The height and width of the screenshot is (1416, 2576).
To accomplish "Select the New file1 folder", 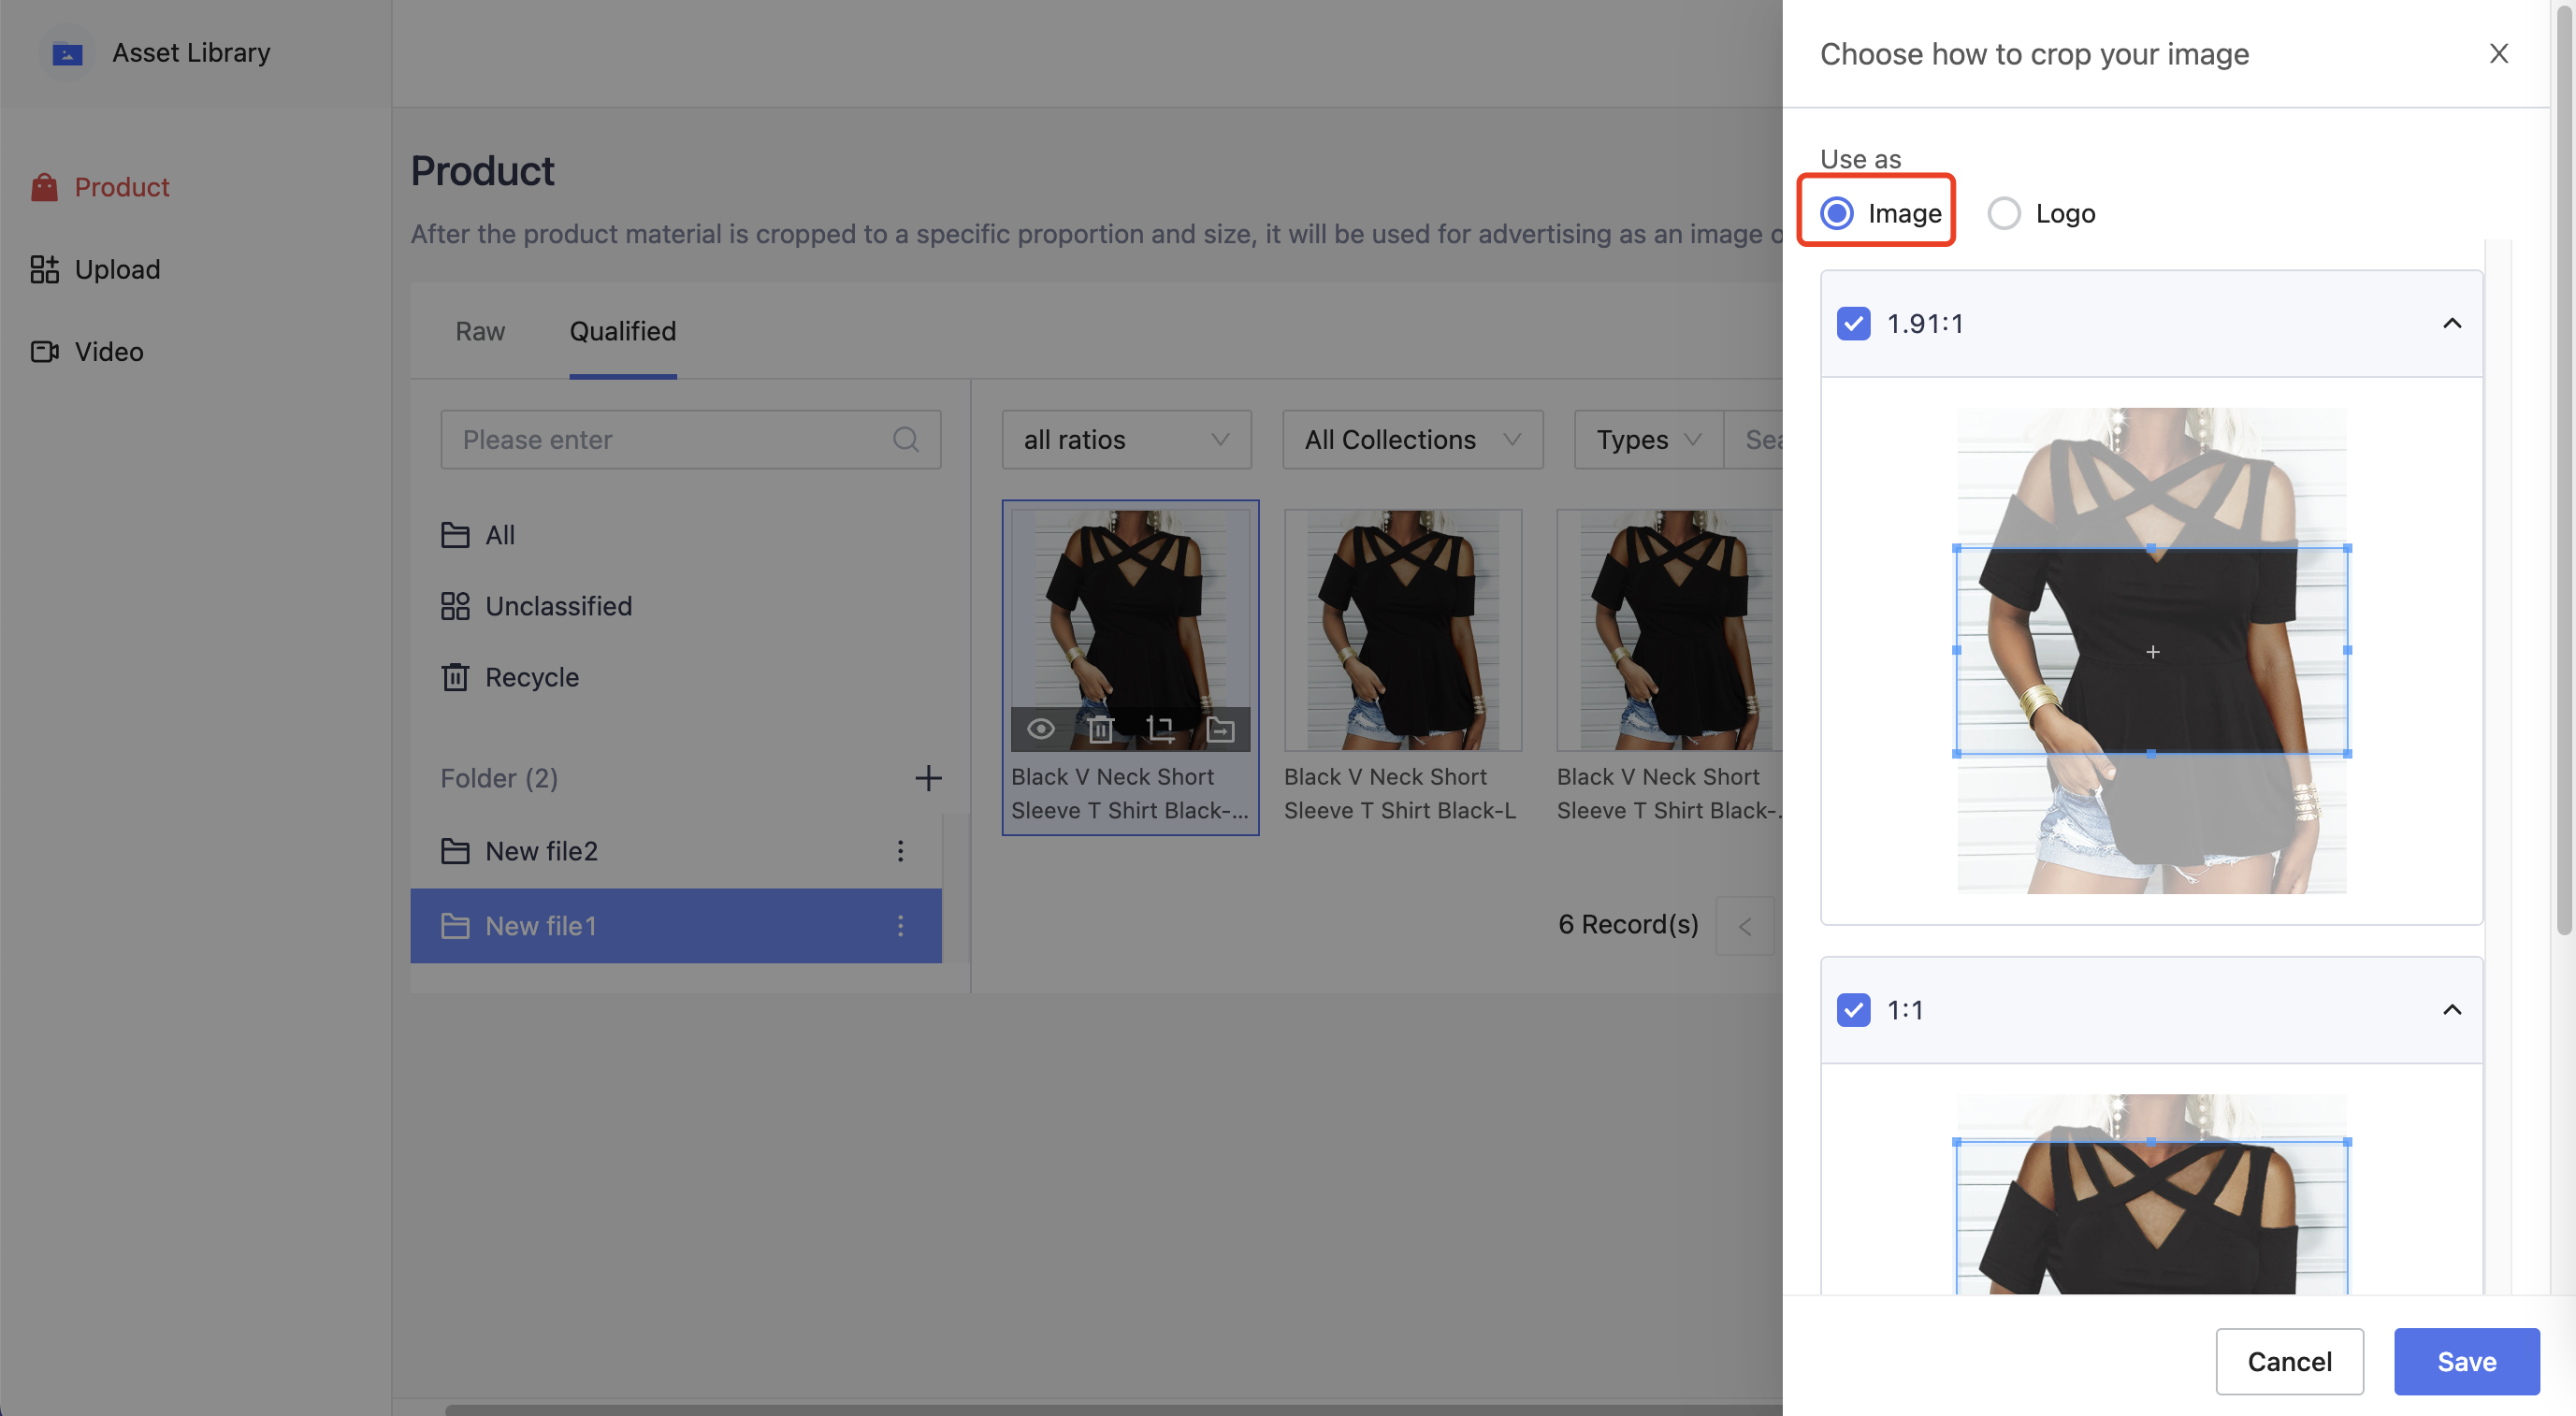I will [x=676, y=926].
